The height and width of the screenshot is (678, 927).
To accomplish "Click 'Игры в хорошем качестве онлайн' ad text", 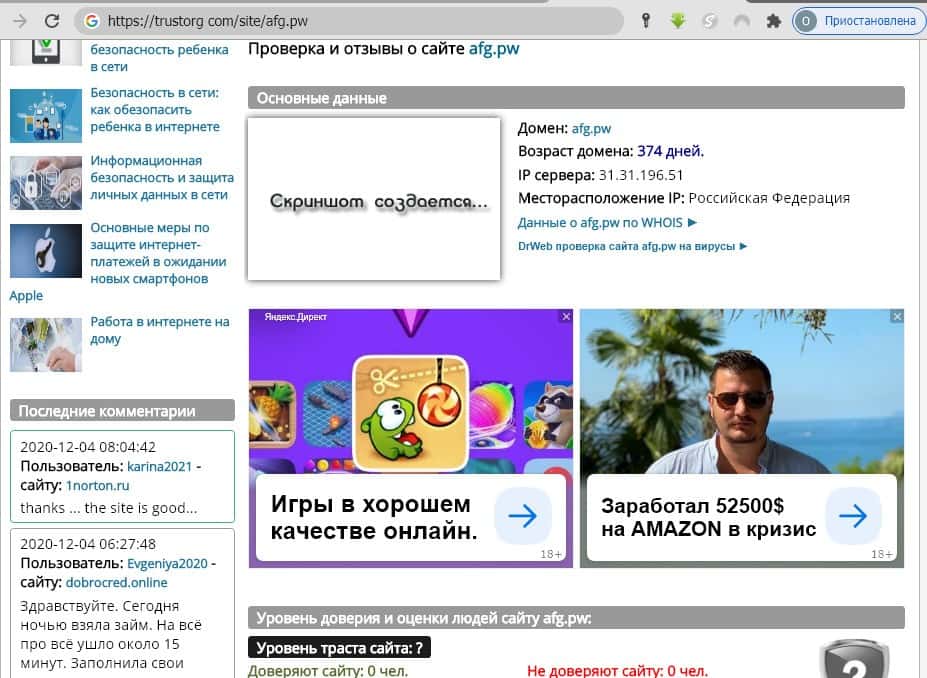I will [x=374, y=517].
